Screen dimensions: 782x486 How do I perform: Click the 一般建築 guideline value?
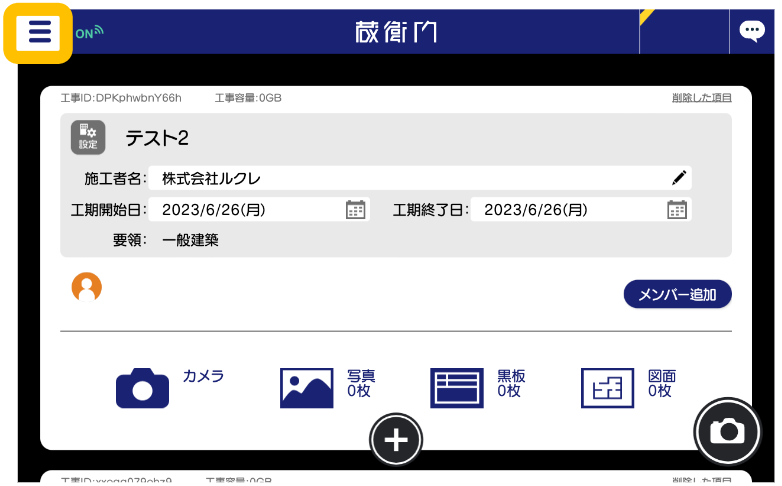point(190,240)
